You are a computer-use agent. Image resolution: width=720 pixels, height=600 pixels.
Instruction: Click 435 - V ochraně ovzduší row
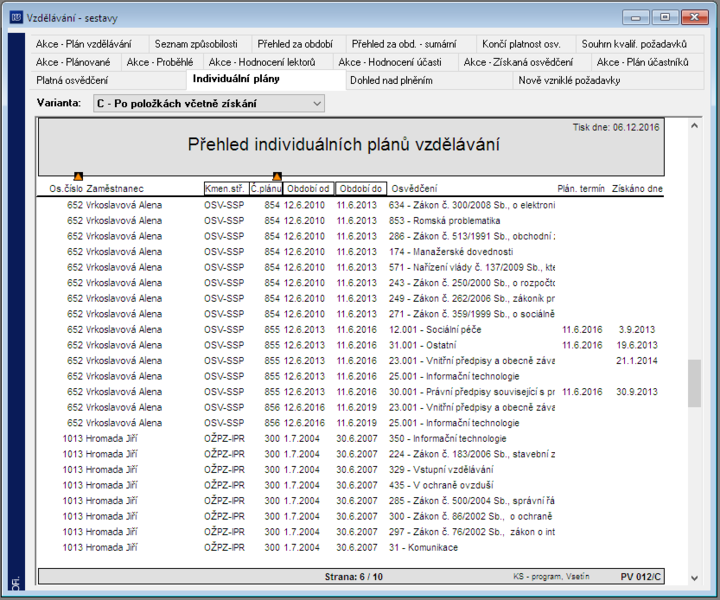coord(350,485)
